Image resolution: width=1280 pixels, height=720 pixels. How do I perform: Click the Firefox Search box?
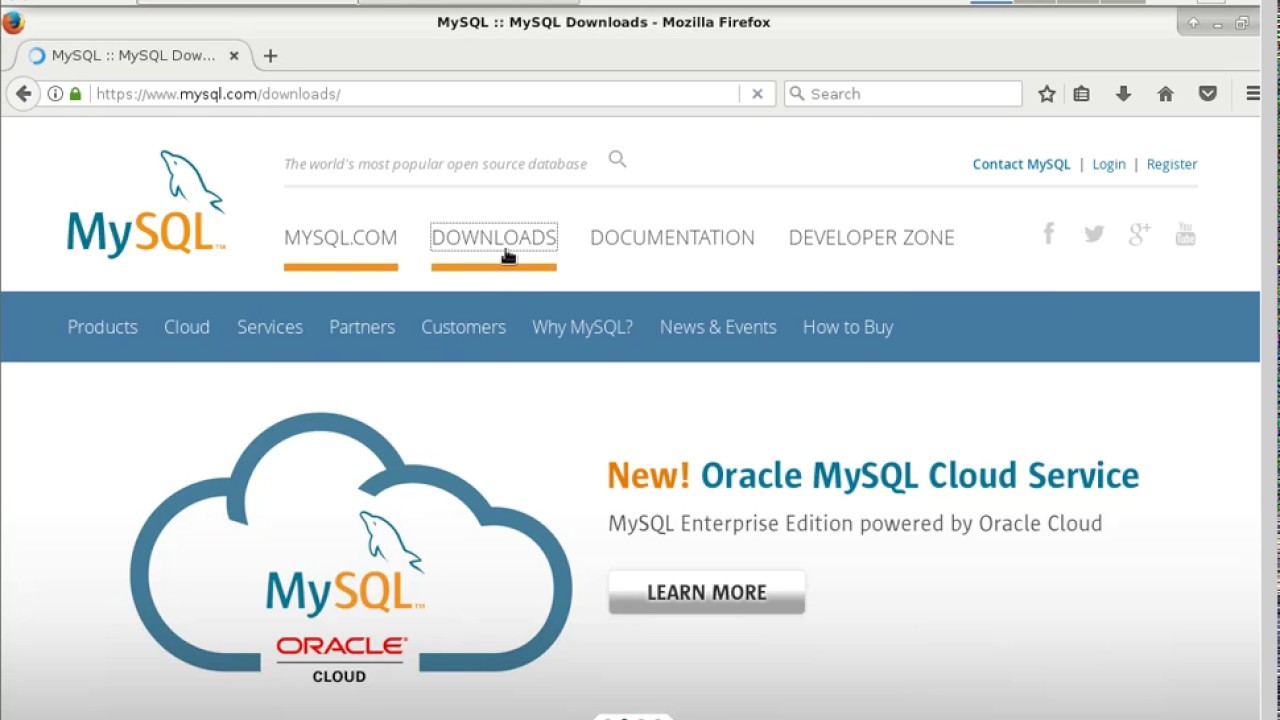pos(903,94)
